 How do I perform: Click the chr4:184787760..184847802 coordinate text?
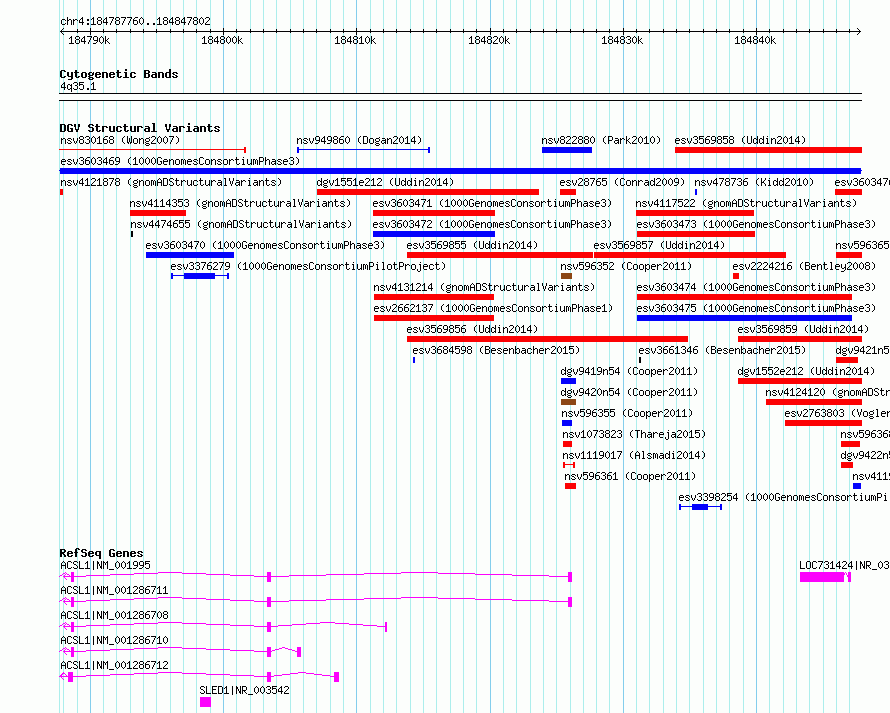(136, 21)
